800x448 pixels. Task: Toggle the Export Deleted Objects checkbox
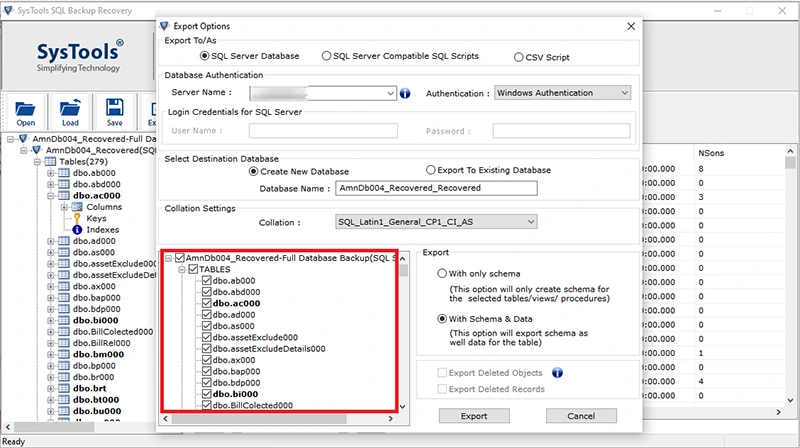[x=442, y=372]
